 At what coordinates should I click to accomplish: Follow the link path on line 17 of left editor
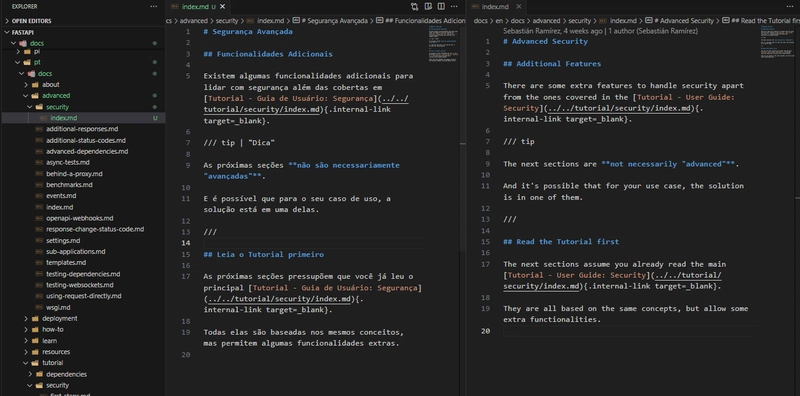(280, 299)
